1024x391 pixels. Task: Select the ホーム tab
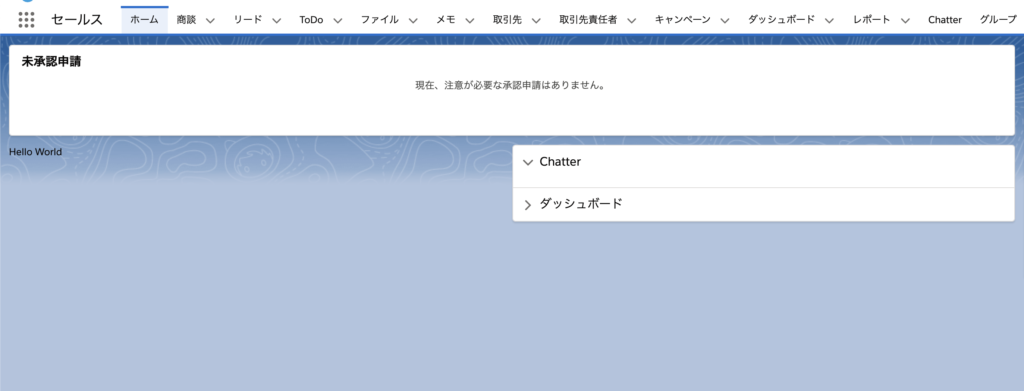[x=144, y=20]
